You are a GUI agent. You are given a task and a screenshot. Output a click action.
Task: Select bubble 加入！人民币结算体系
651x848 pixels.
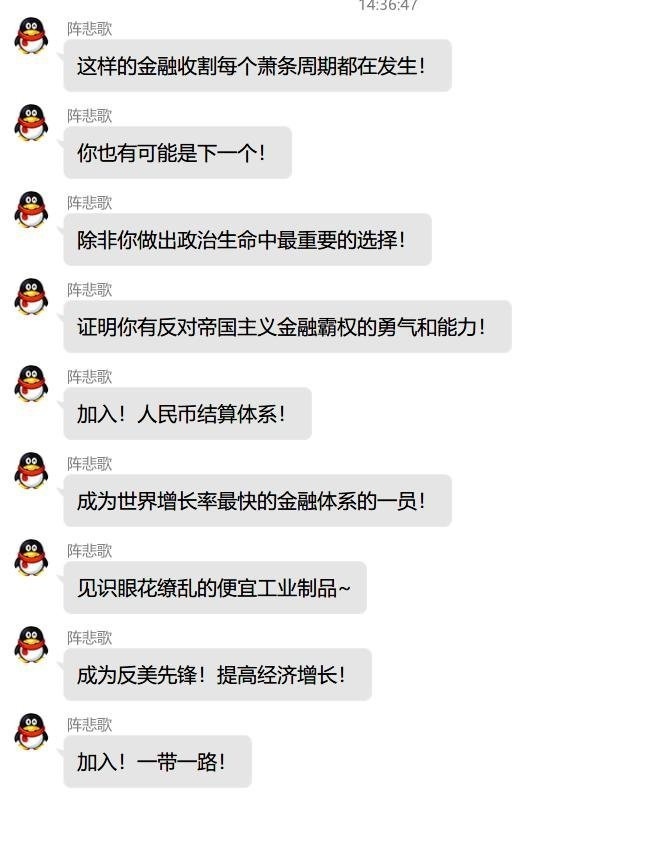(x=188, y=414)
